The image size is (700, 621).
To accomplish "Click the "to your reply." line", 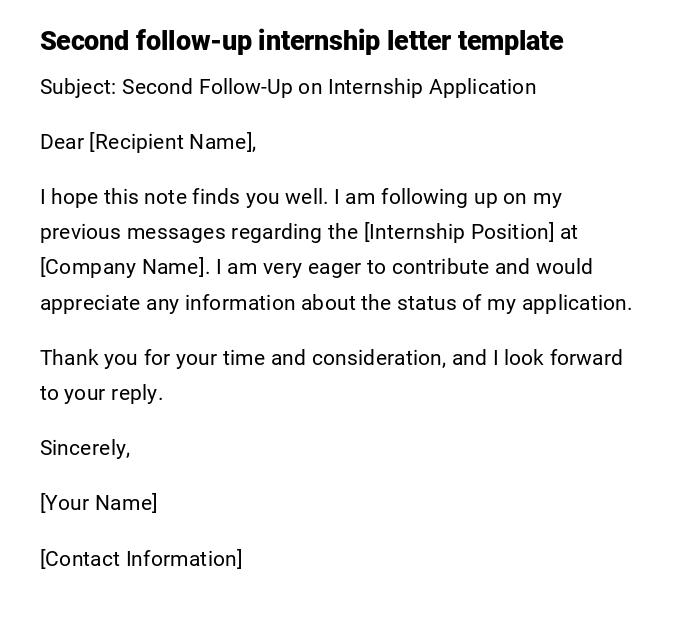I will click(101, 393).
